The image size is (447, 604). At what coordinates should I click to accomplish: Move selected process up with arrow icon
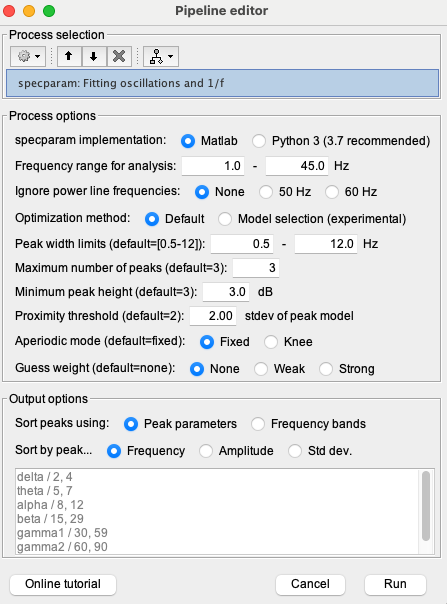[69, 57]
